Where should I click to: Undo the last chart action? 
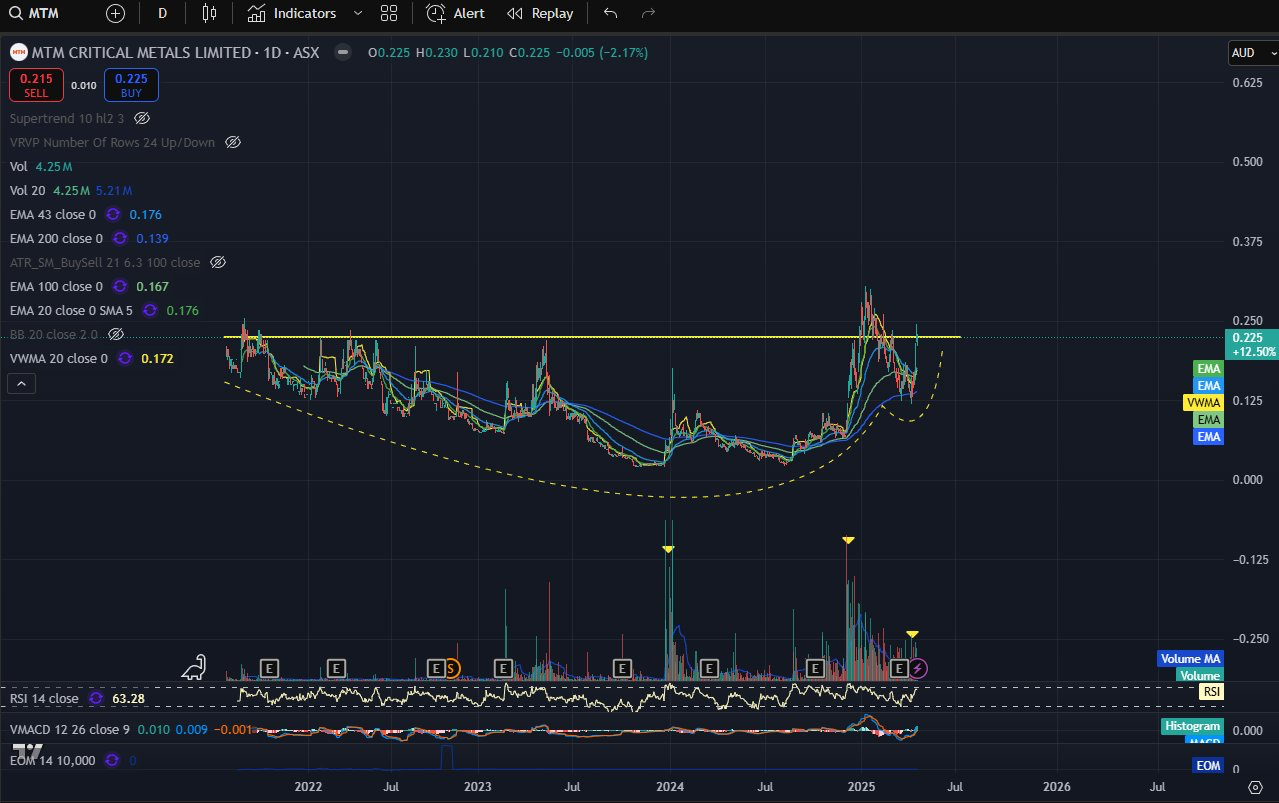(x=610, y=13)
